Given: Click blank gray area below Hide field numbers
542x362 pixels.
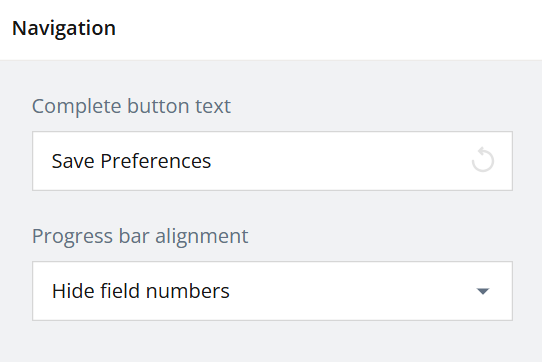Looking at the screenshot, I should [x=271, y=342].
